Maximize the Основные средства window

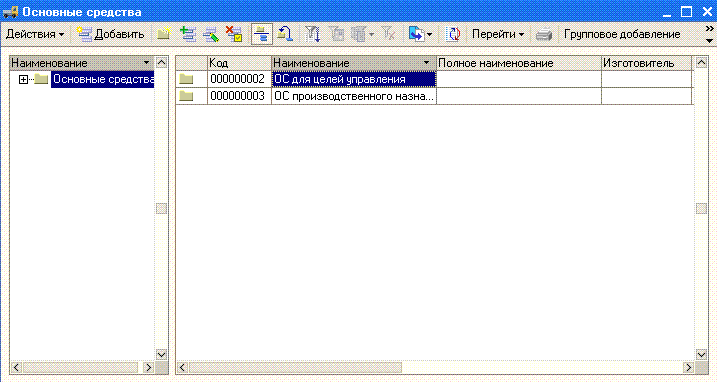click(686, 12)
